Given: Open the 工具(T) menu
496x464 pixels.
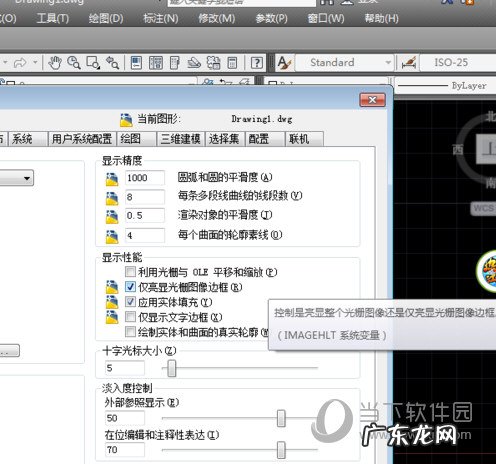Looking at the screenshot, I should [x=53, y=18].
